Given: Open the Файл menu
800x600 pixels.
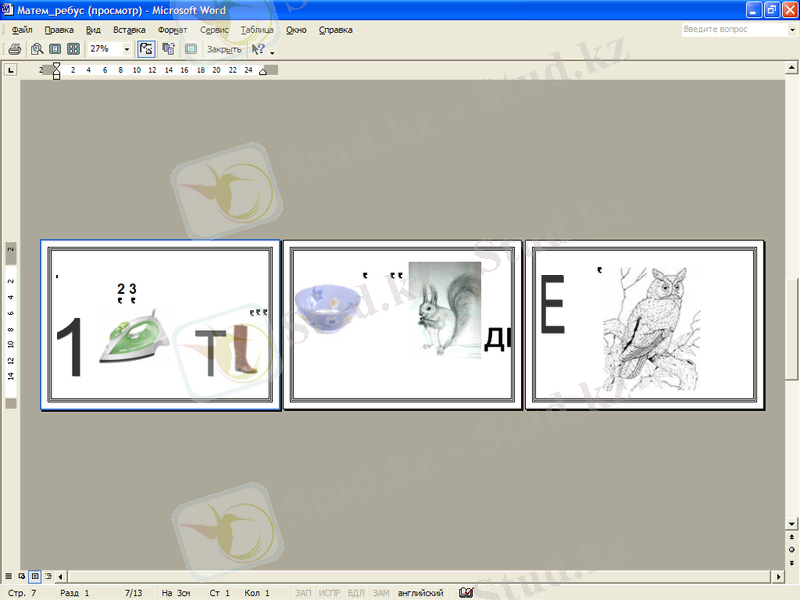Looking at the screenshot, I should pyautogui.click(x=22, y=30).
